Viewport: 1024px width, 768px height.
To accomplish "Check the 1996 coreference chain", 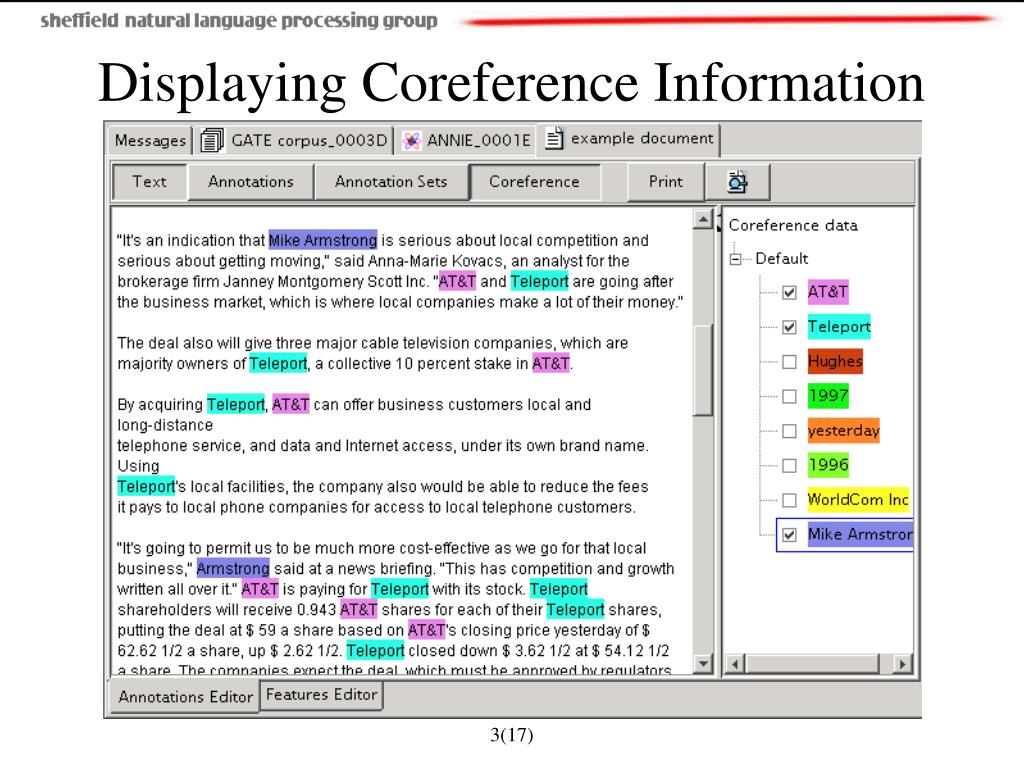I will point(790,466).
